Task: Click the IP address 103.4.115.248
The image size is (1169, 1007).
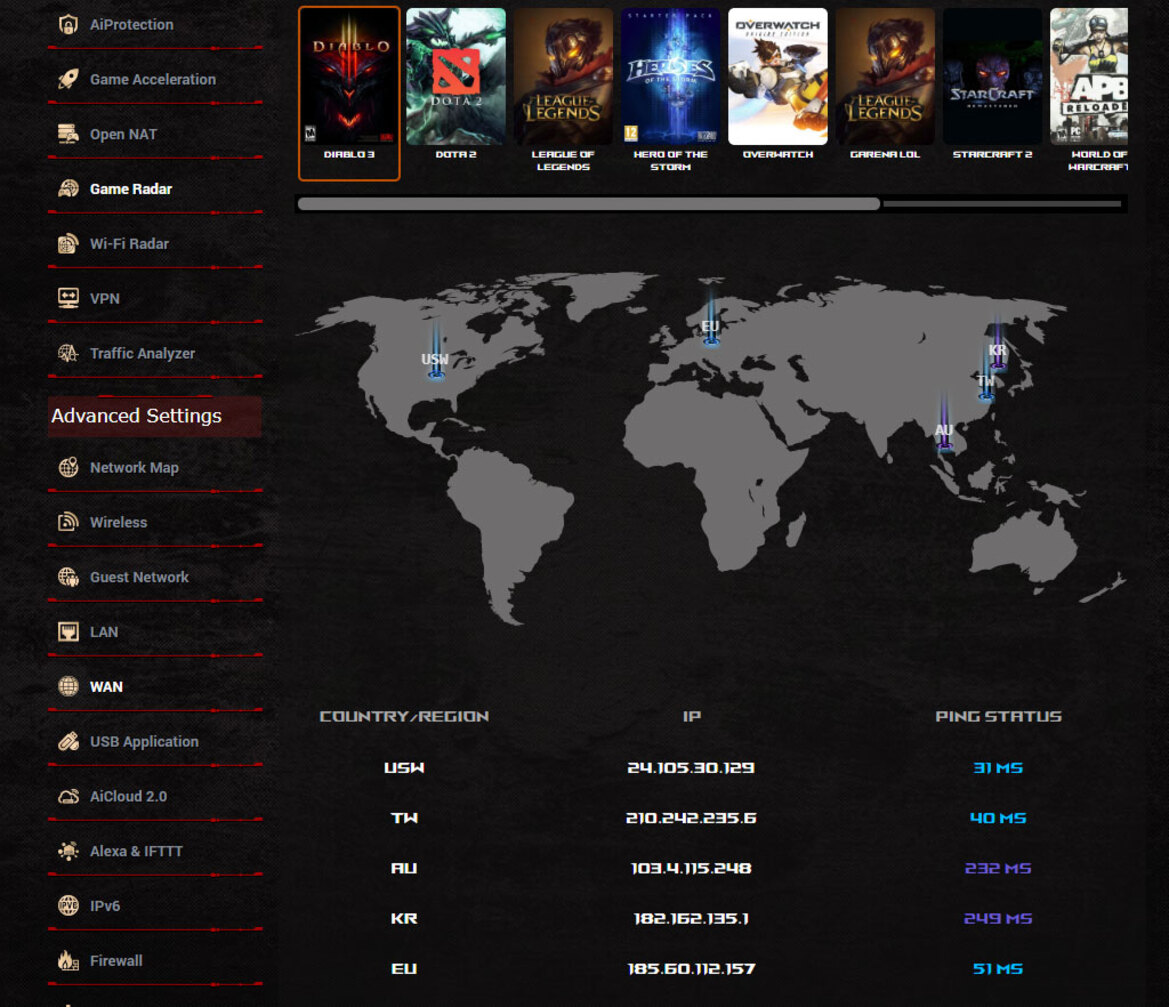Action: coord(691,868)
